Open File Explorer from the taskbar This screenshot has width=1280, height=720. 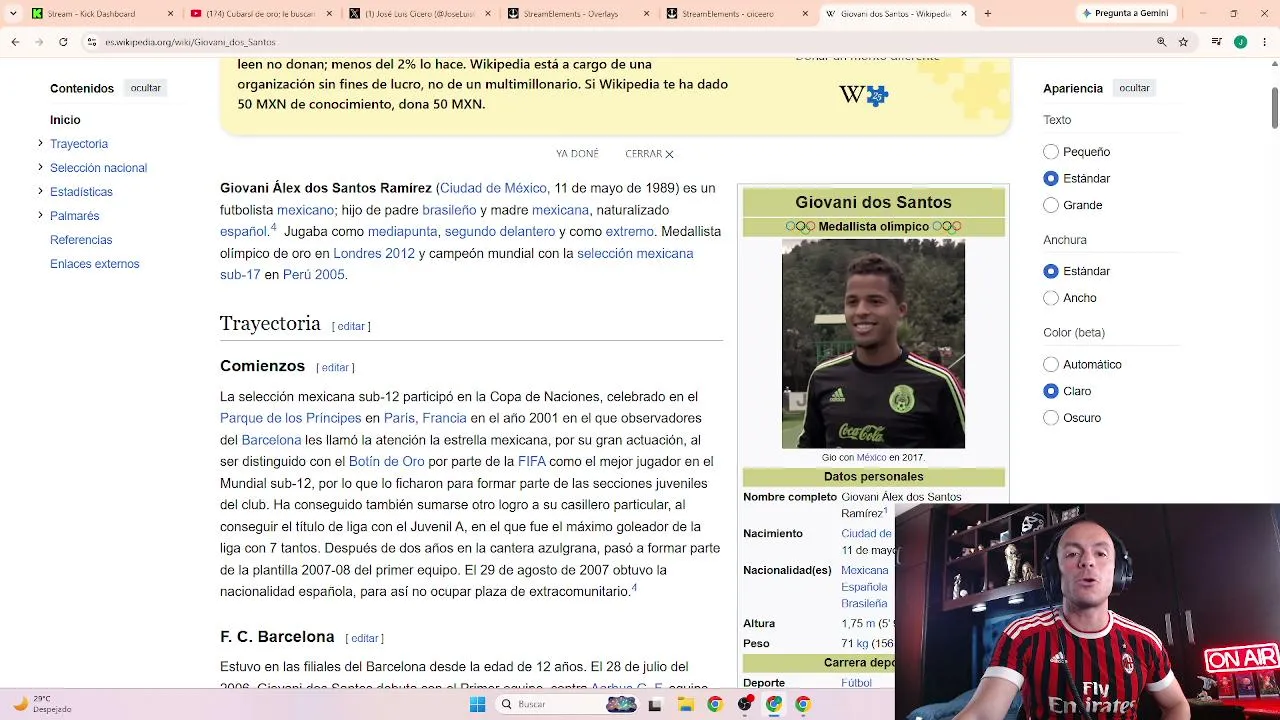685,704
